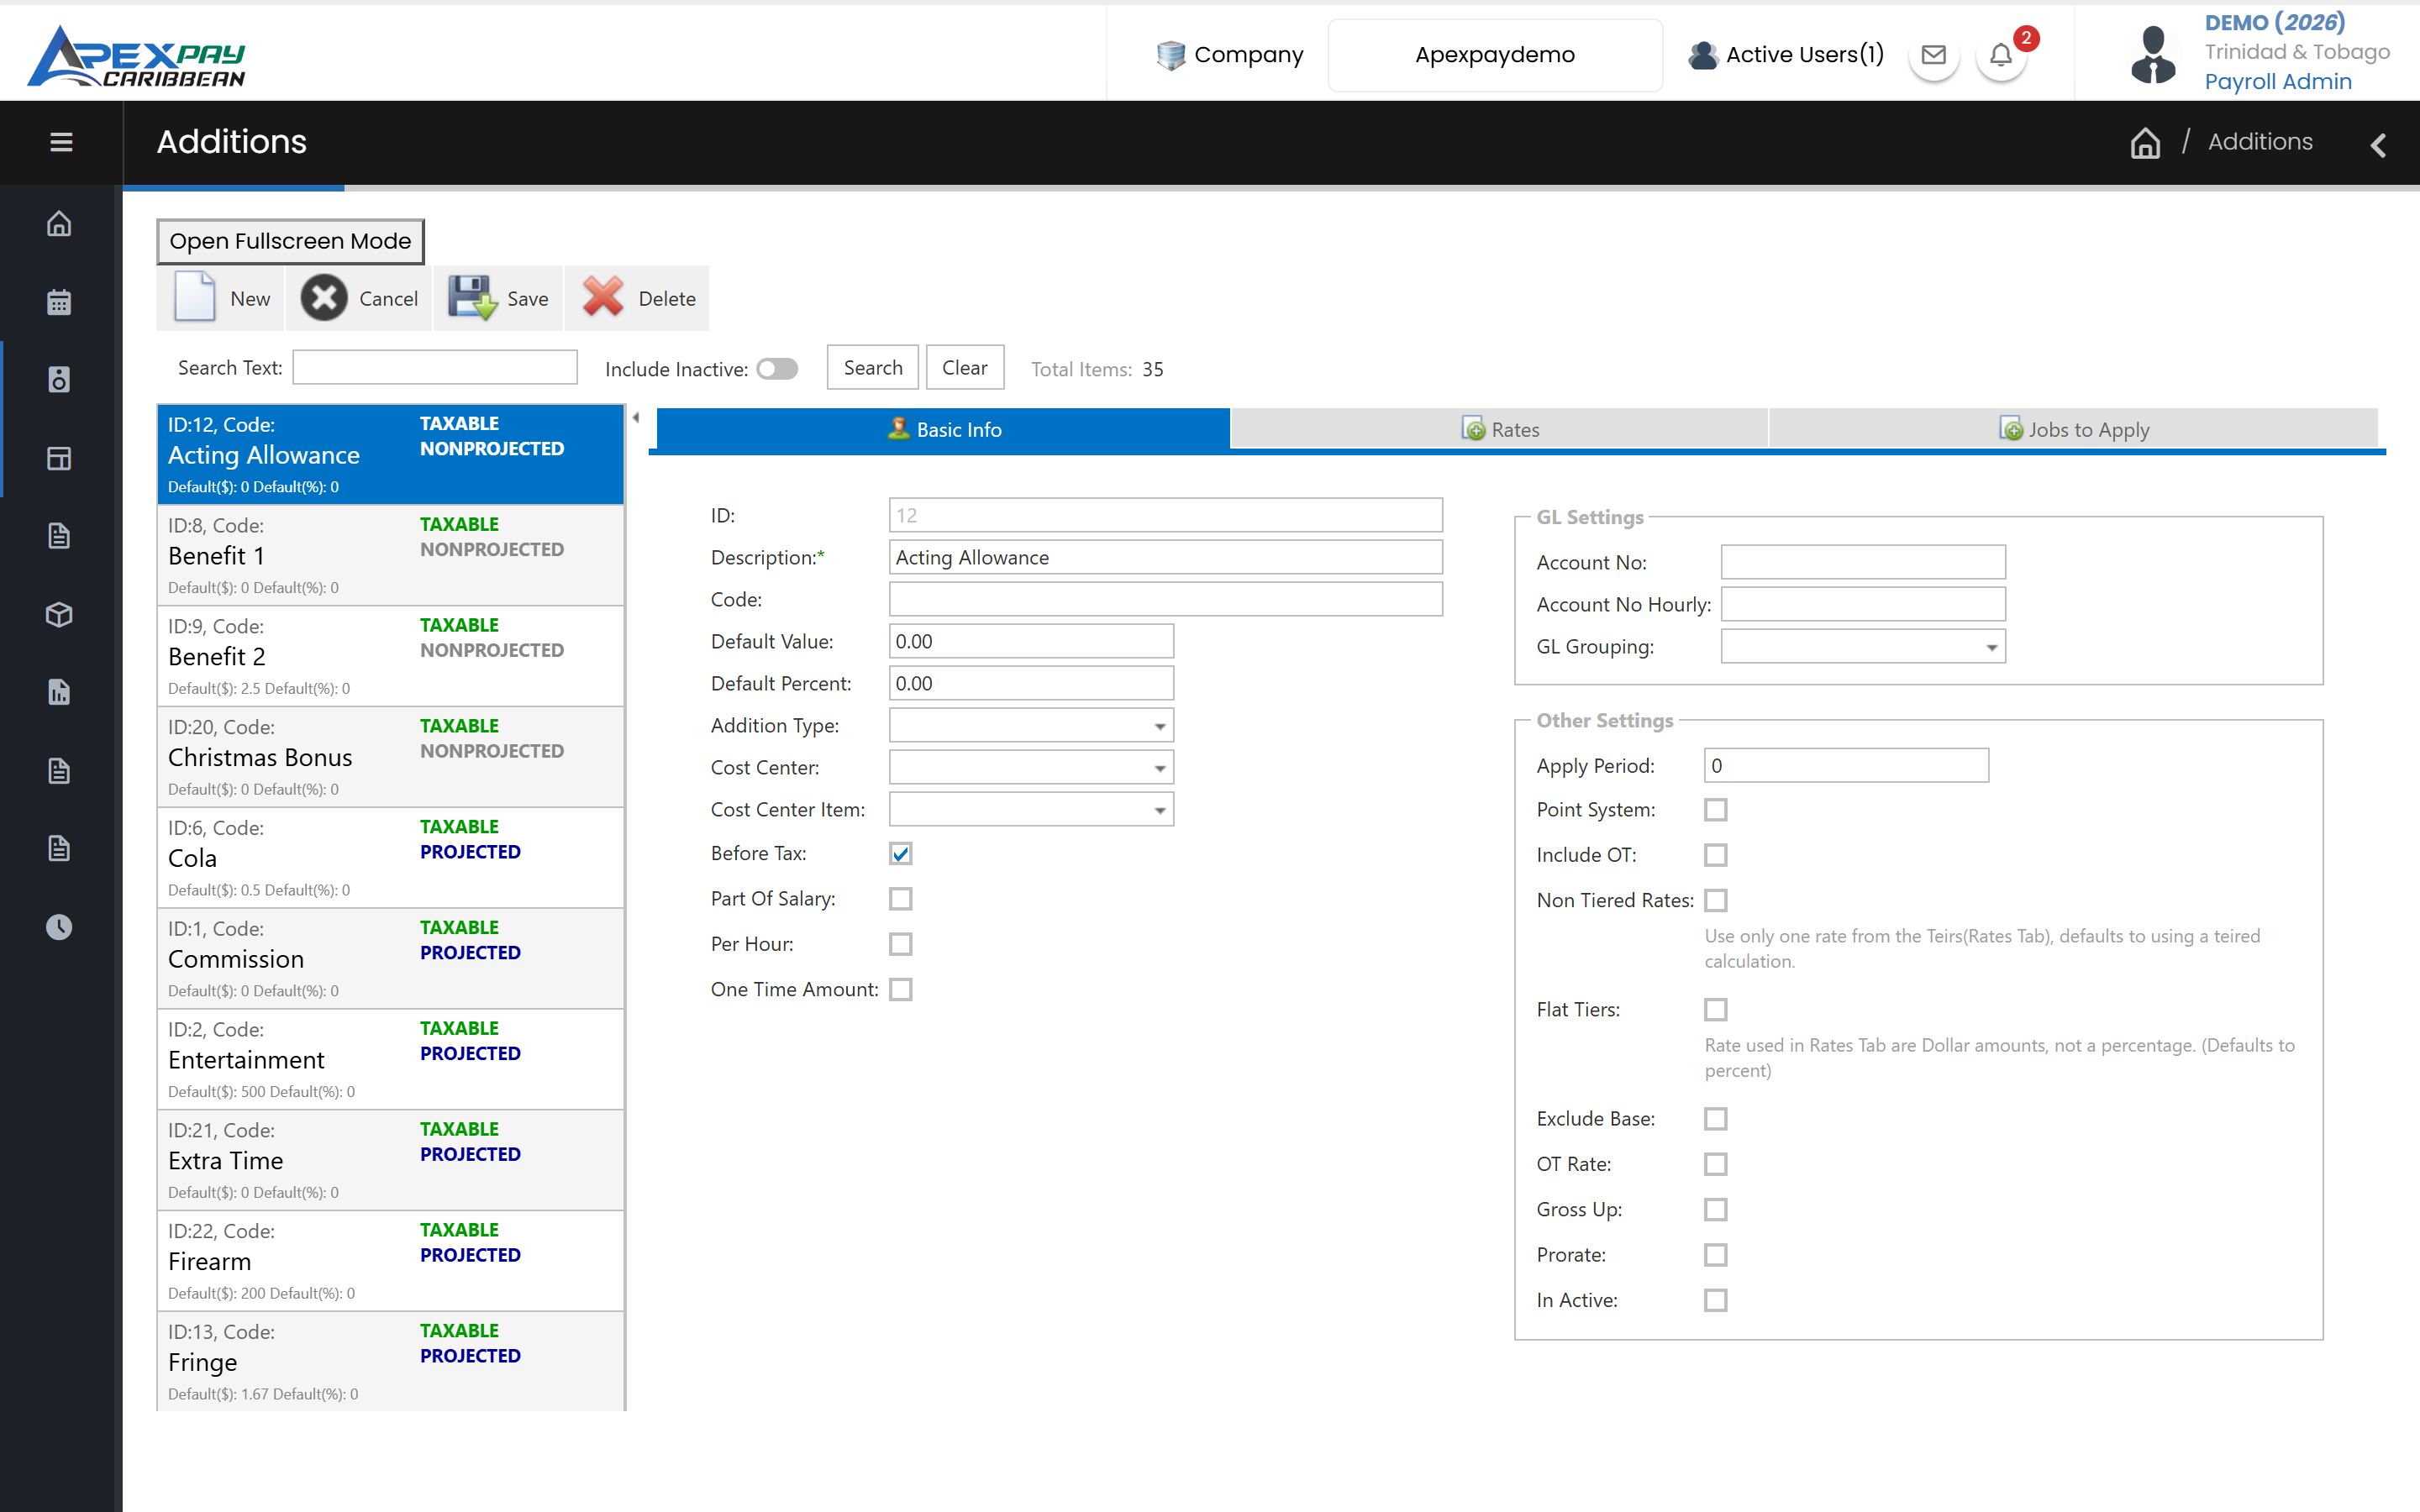
Task: Click Active Users(1) link
Action: click(1785, 55)
